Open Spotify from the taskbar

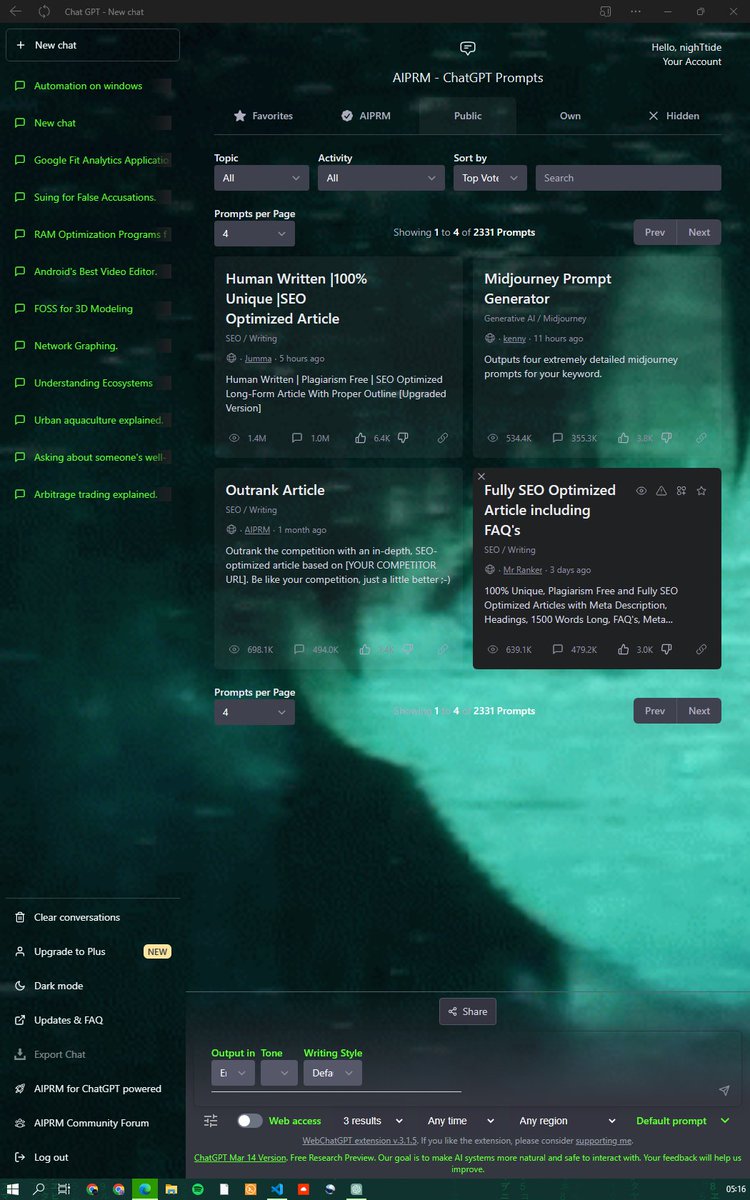pyautogui.click(x=197, y=1189)
